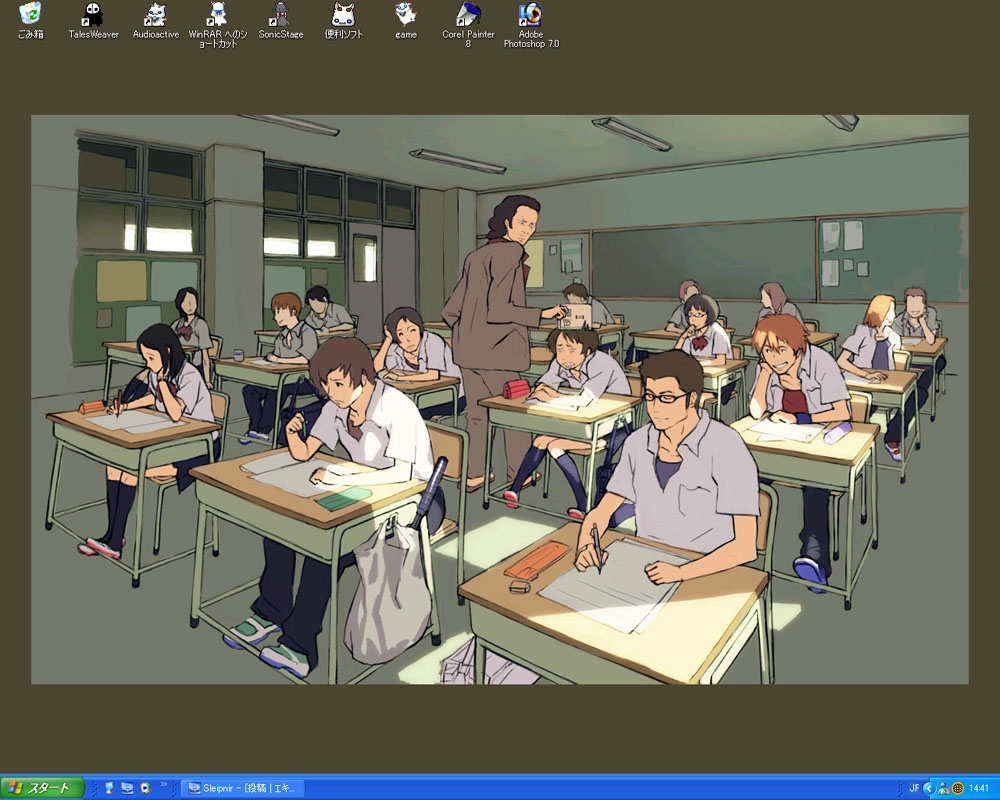Open the SonicStage desktop shortcut
1000x800 pixels.
click(281, 20)
